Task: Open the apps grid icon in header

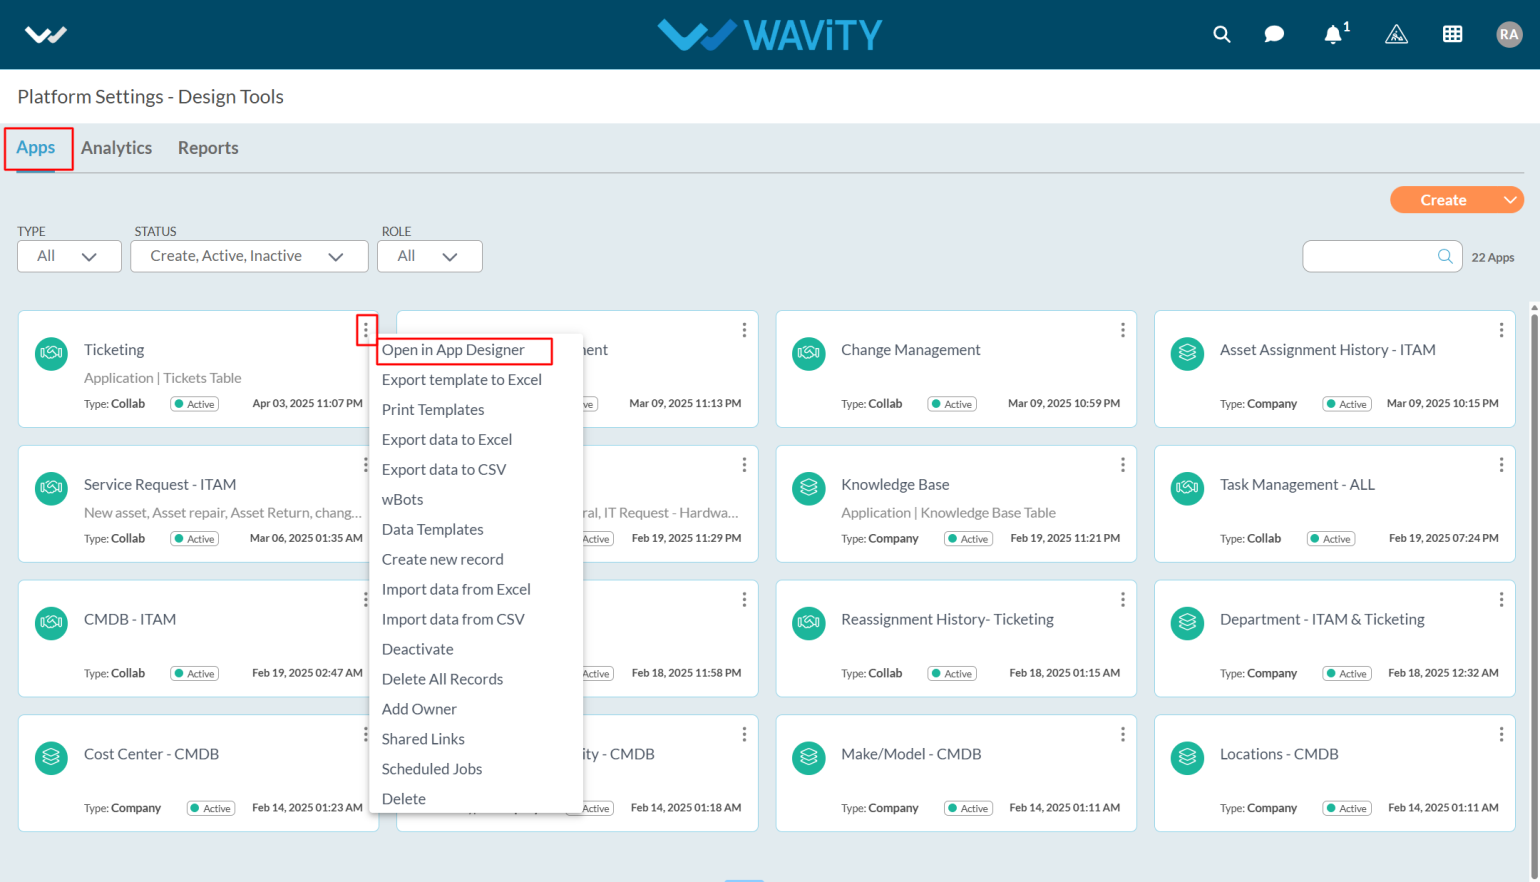Action: (1452, 34)
